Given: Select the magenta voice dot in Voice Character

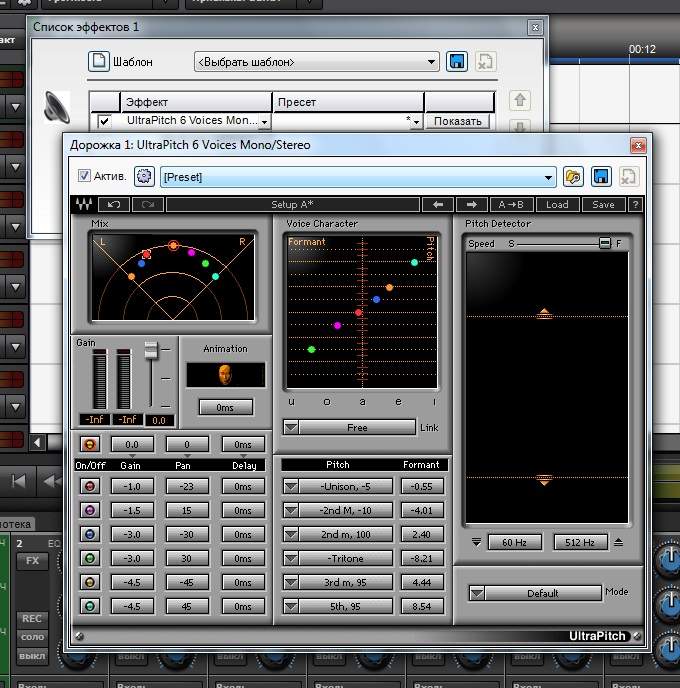Looking at the screenshot, I should tap(337, 325).
